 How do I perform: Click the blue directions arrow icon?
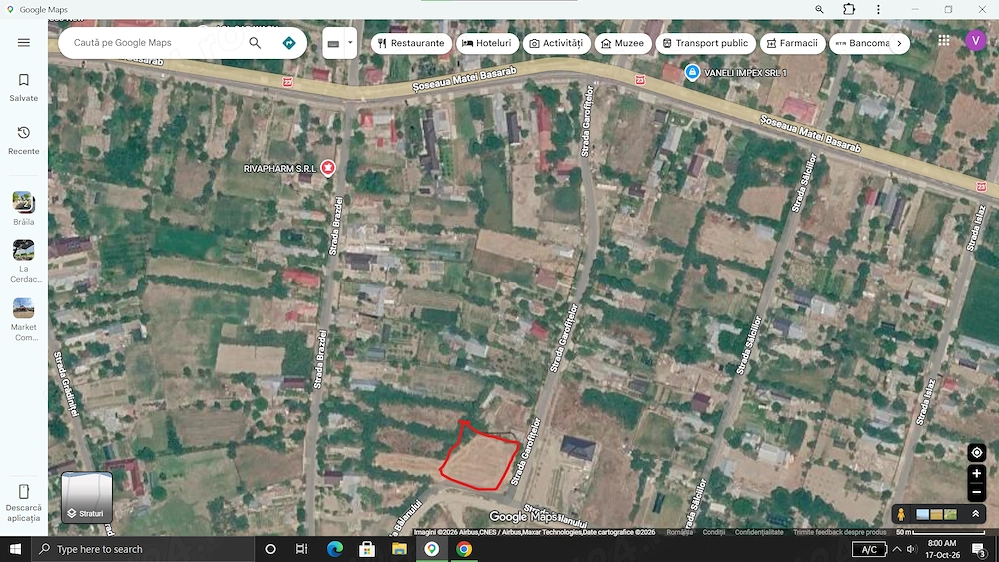pos(289,43)
